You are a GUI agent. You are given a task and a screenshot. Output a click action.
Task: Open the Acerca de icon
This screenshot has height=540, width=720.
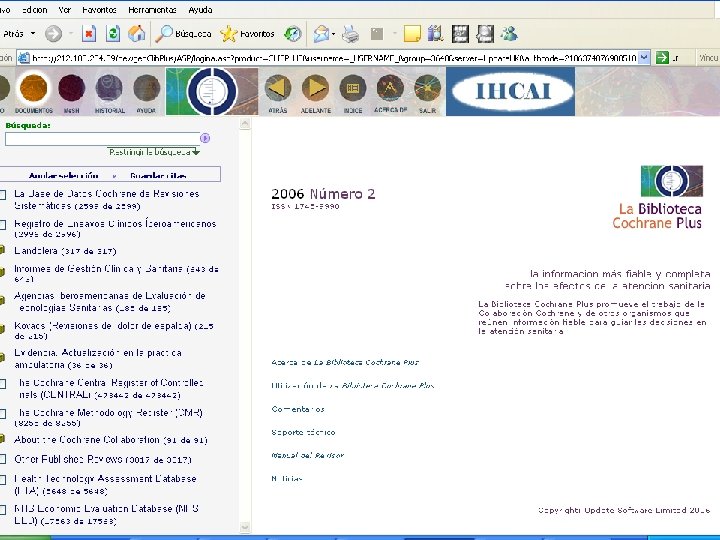(x=390, y=88)
